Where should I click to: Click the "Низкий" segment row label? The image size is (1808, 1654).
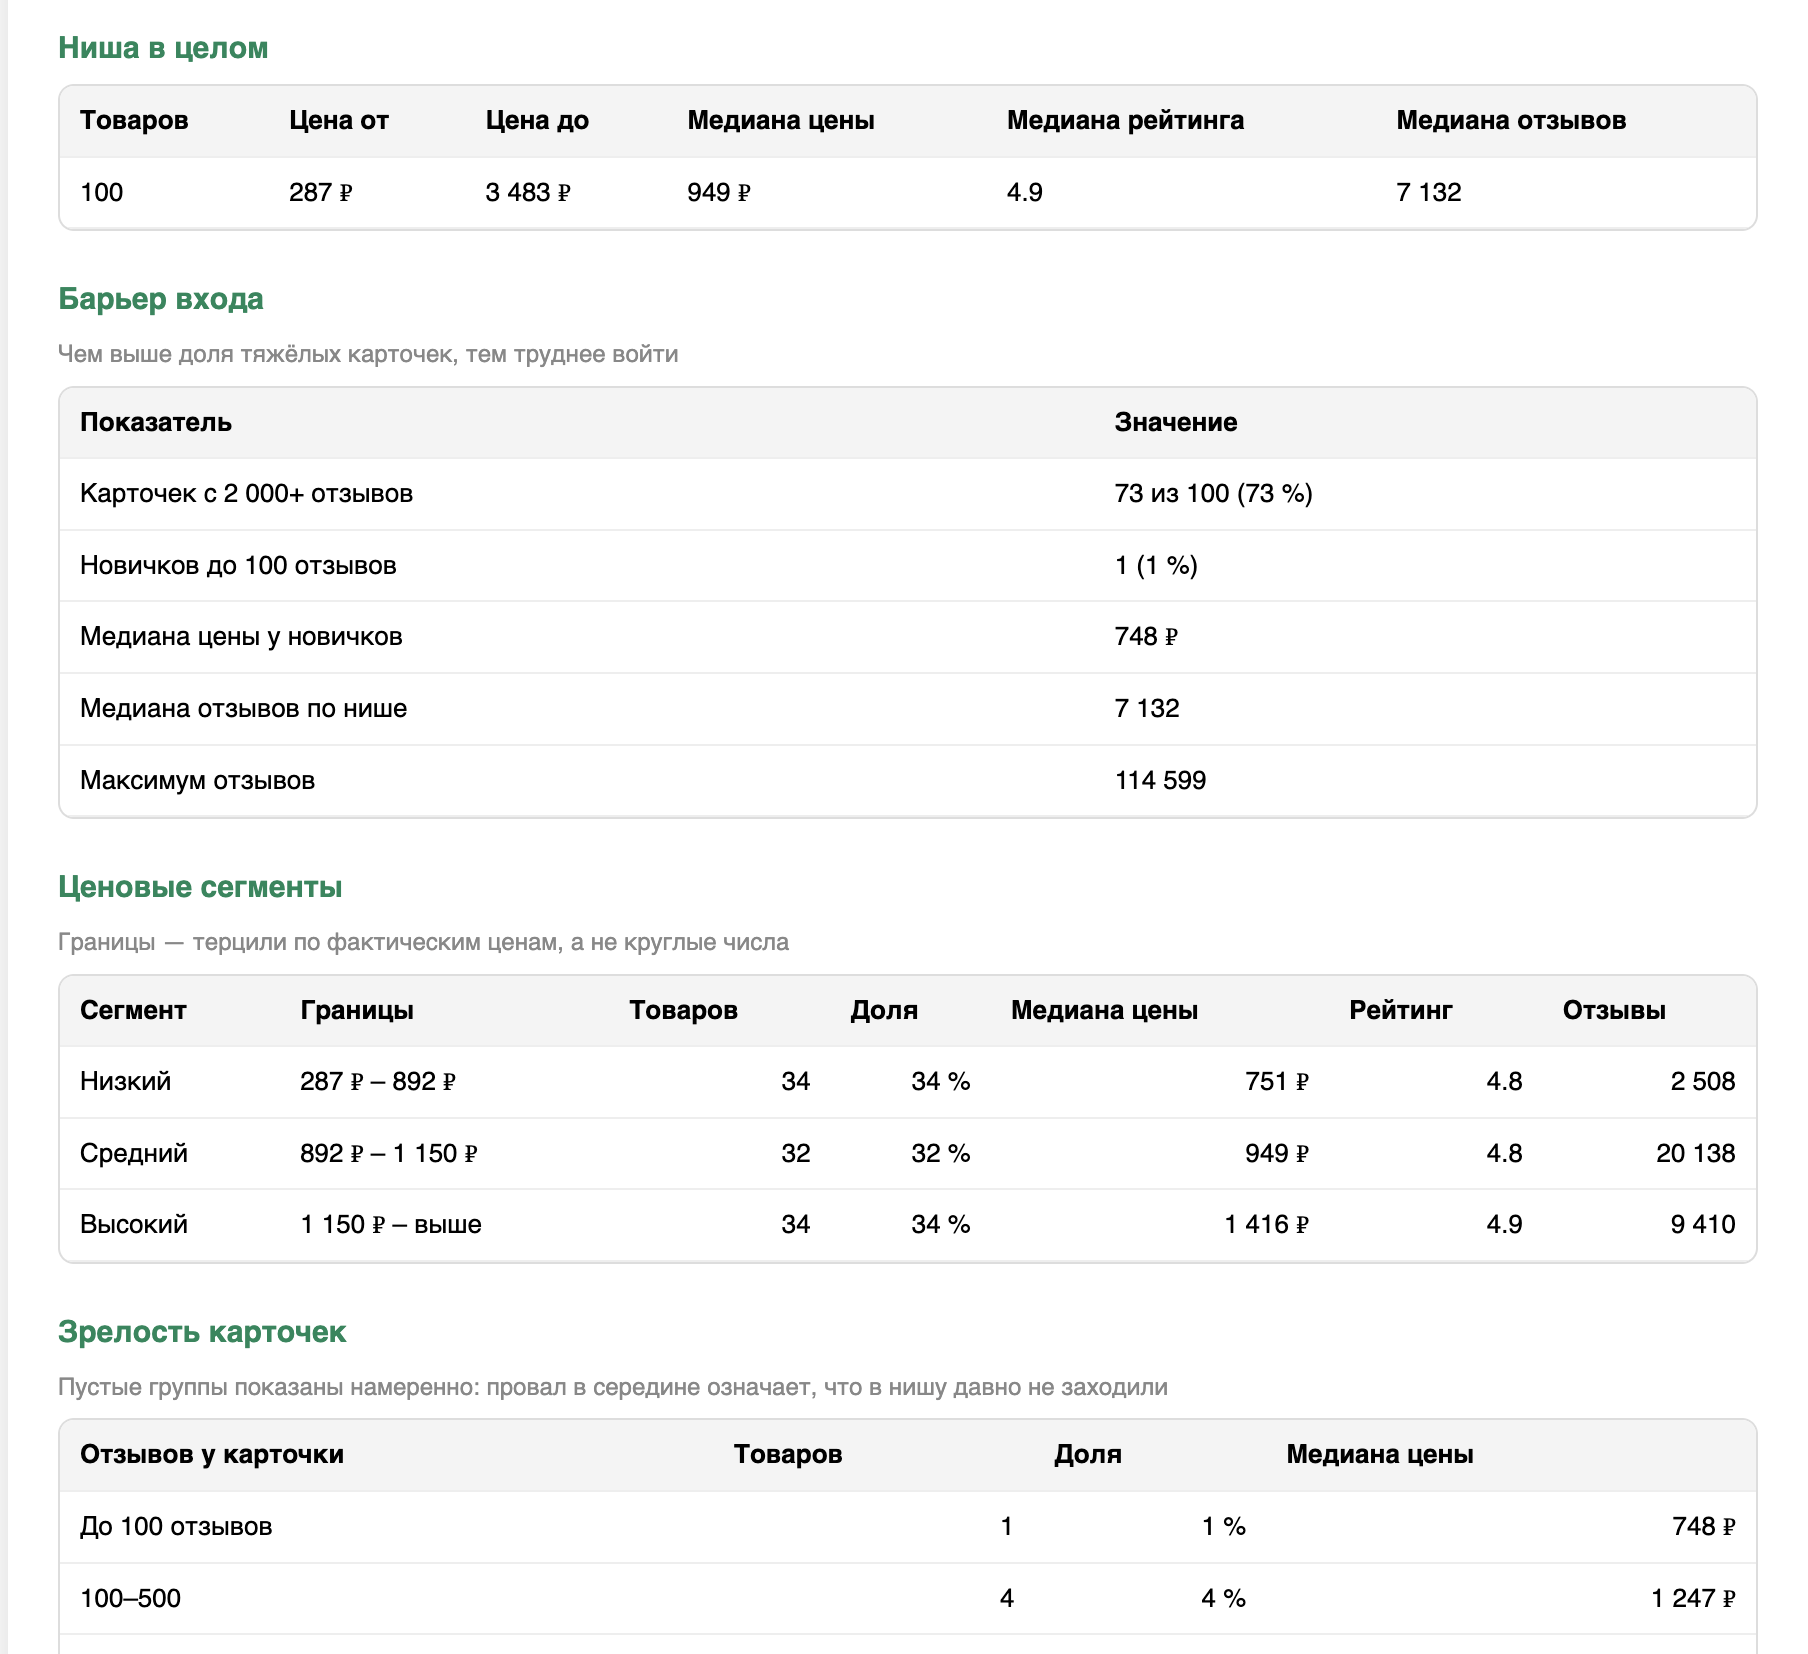[x=125, y=1082]
